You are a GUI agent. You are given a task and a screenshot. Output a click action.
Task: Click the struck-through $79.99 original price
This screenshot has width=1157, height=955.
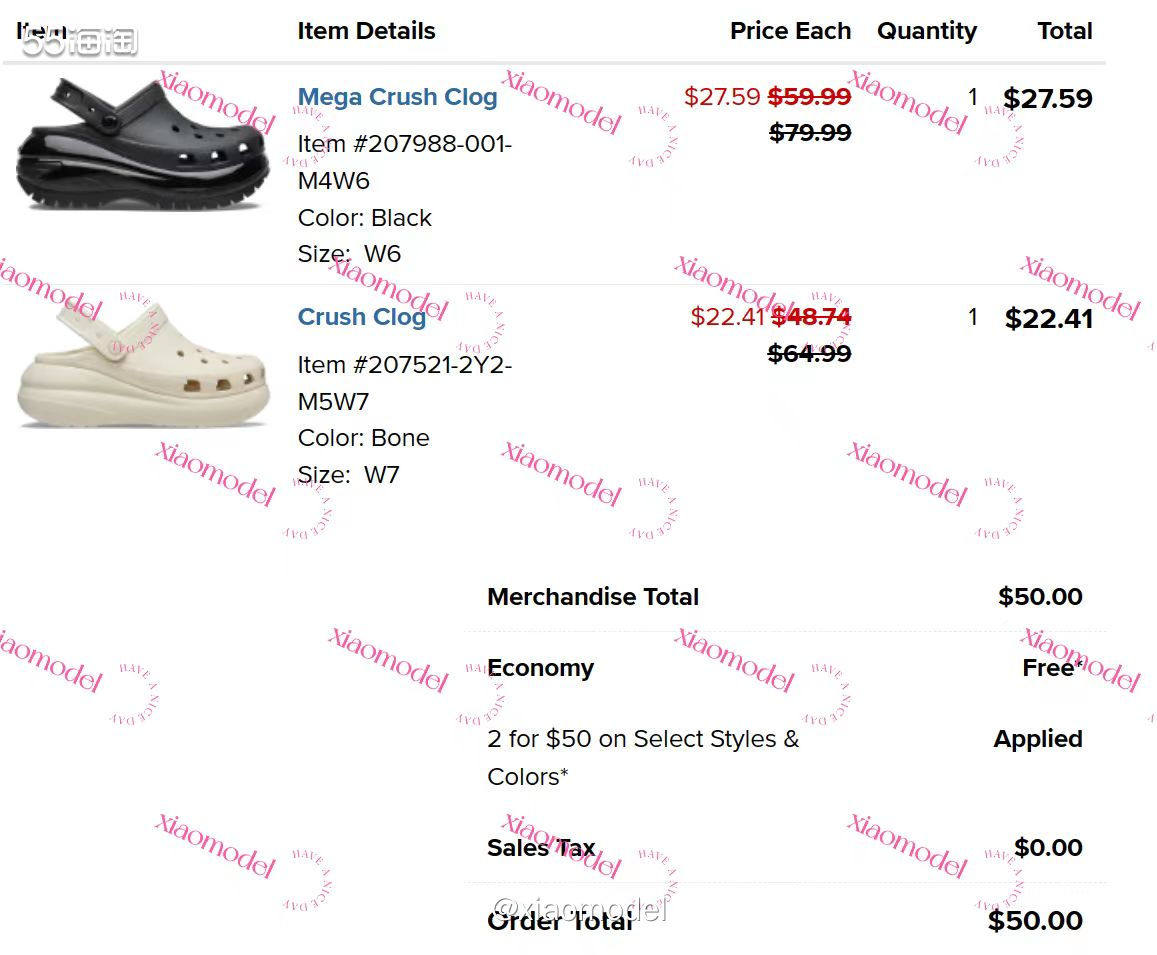pos(810,133)
